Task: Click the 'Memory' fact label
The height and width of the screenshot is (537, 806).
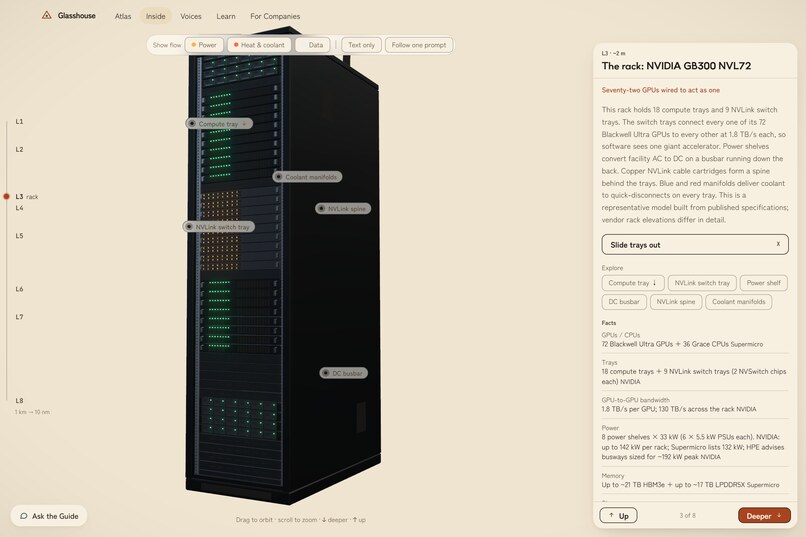Action: pyautogui.click(x=613, y=476)
